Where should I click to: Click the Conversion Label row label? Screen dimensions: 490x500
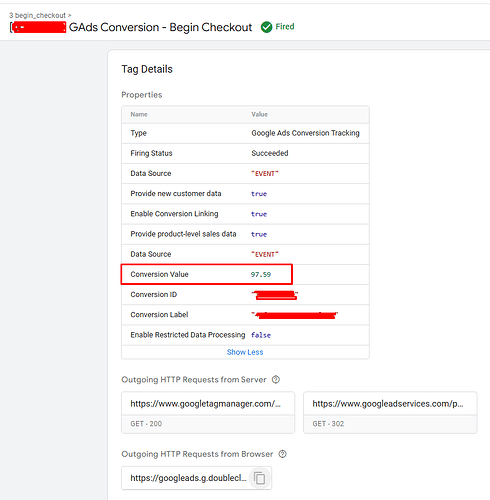coord(159,315)
